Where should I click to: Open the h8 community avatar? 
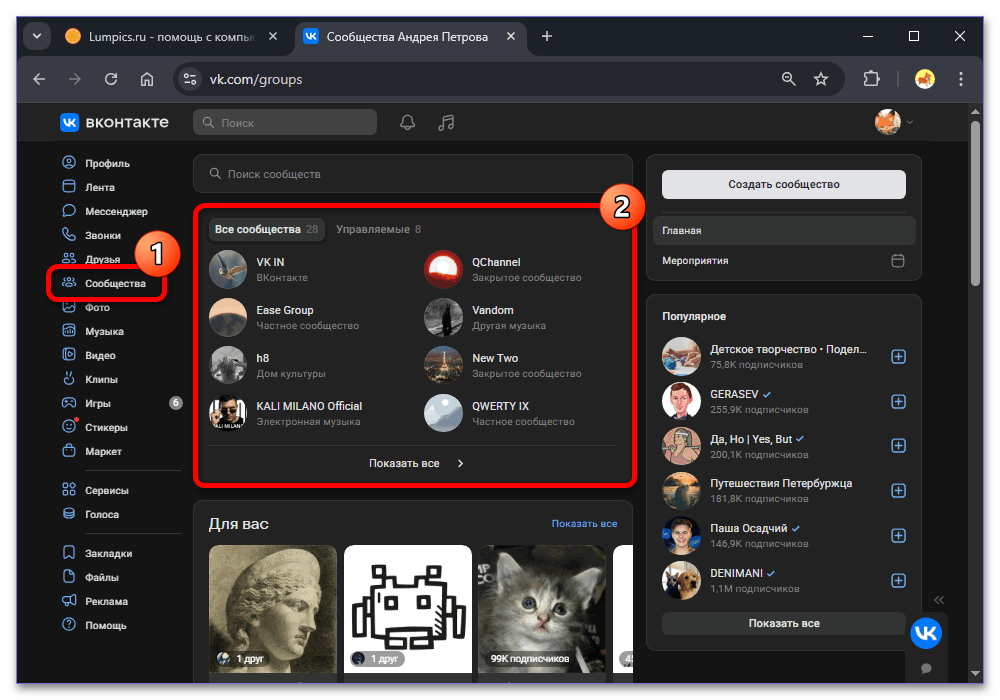(228, 365)
